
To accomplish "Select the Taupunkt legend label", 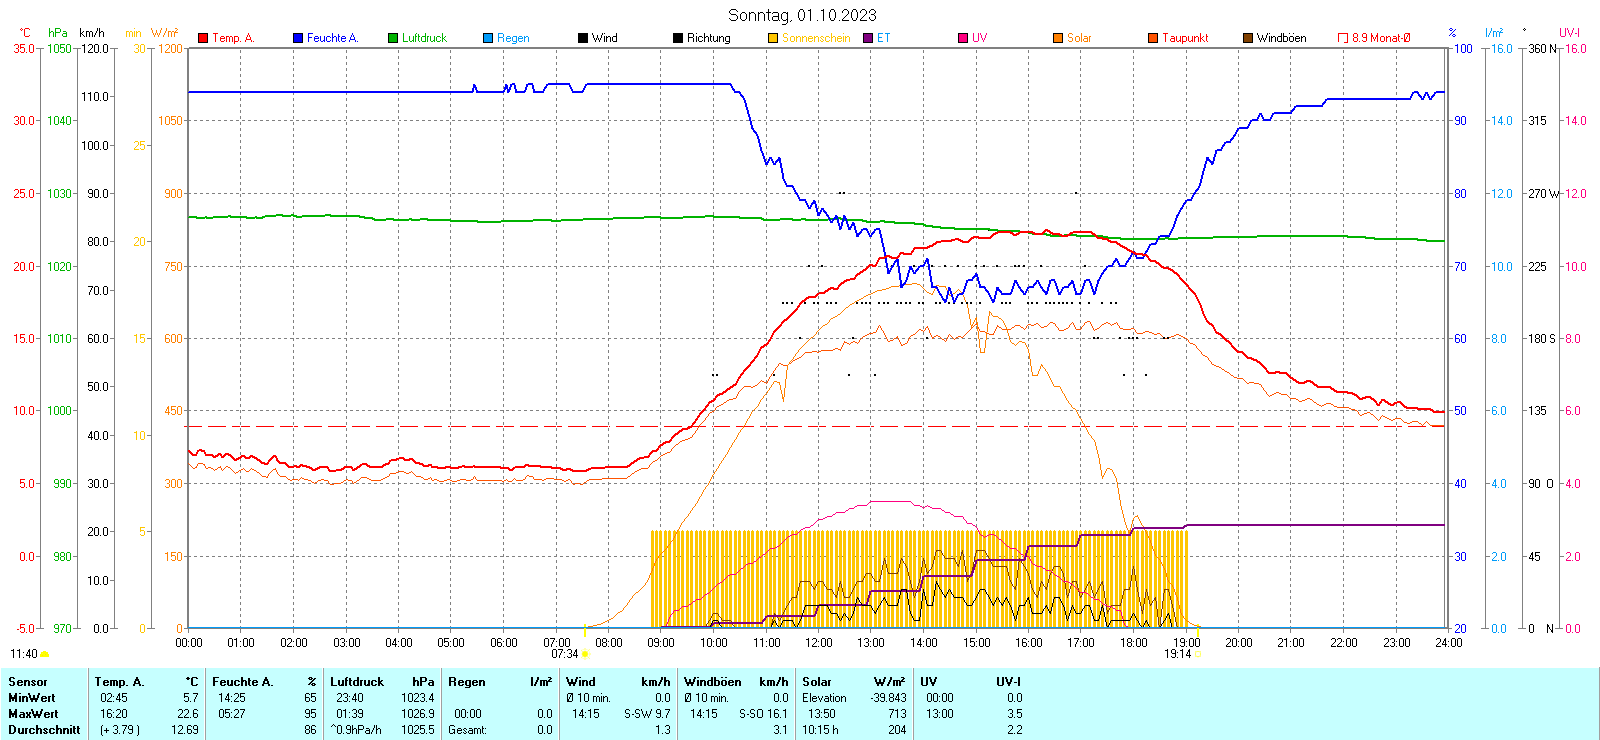I will tap(1185, 38).
